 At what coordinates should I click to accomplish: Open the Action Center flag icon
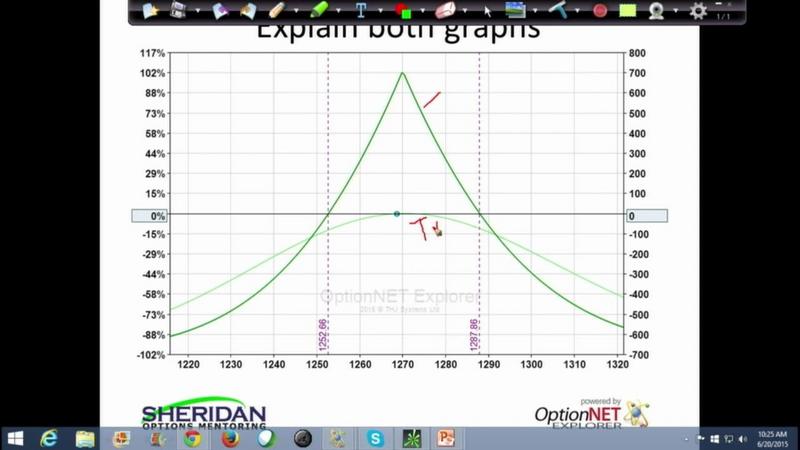(701, 439)
